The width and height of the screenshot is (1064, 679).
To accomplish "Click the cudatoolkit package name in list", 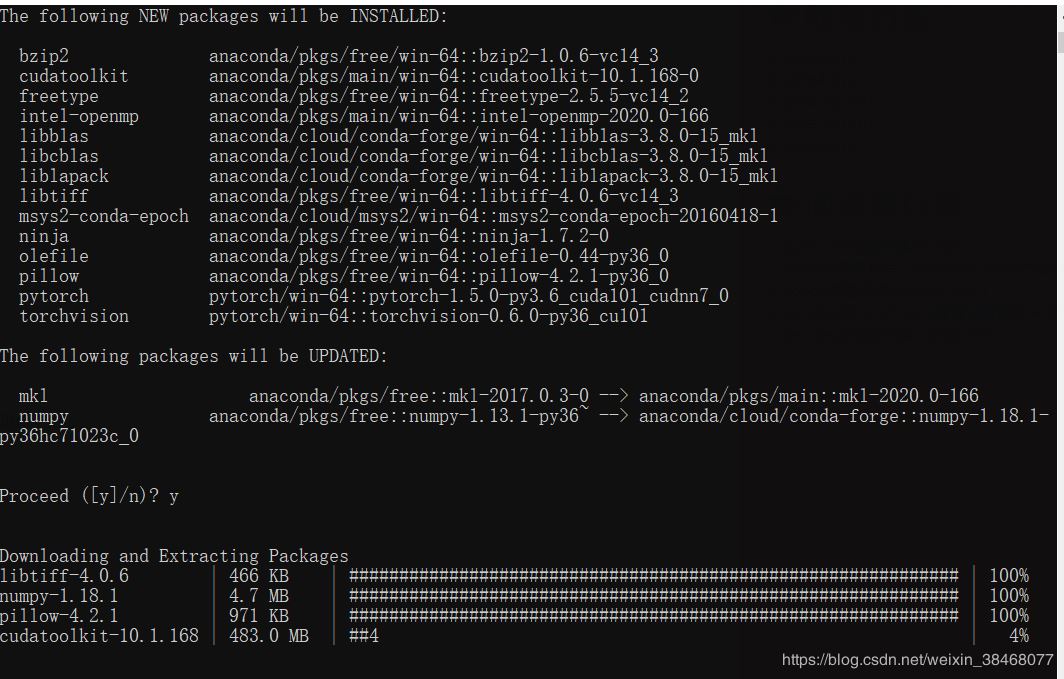I will (73, 76).
